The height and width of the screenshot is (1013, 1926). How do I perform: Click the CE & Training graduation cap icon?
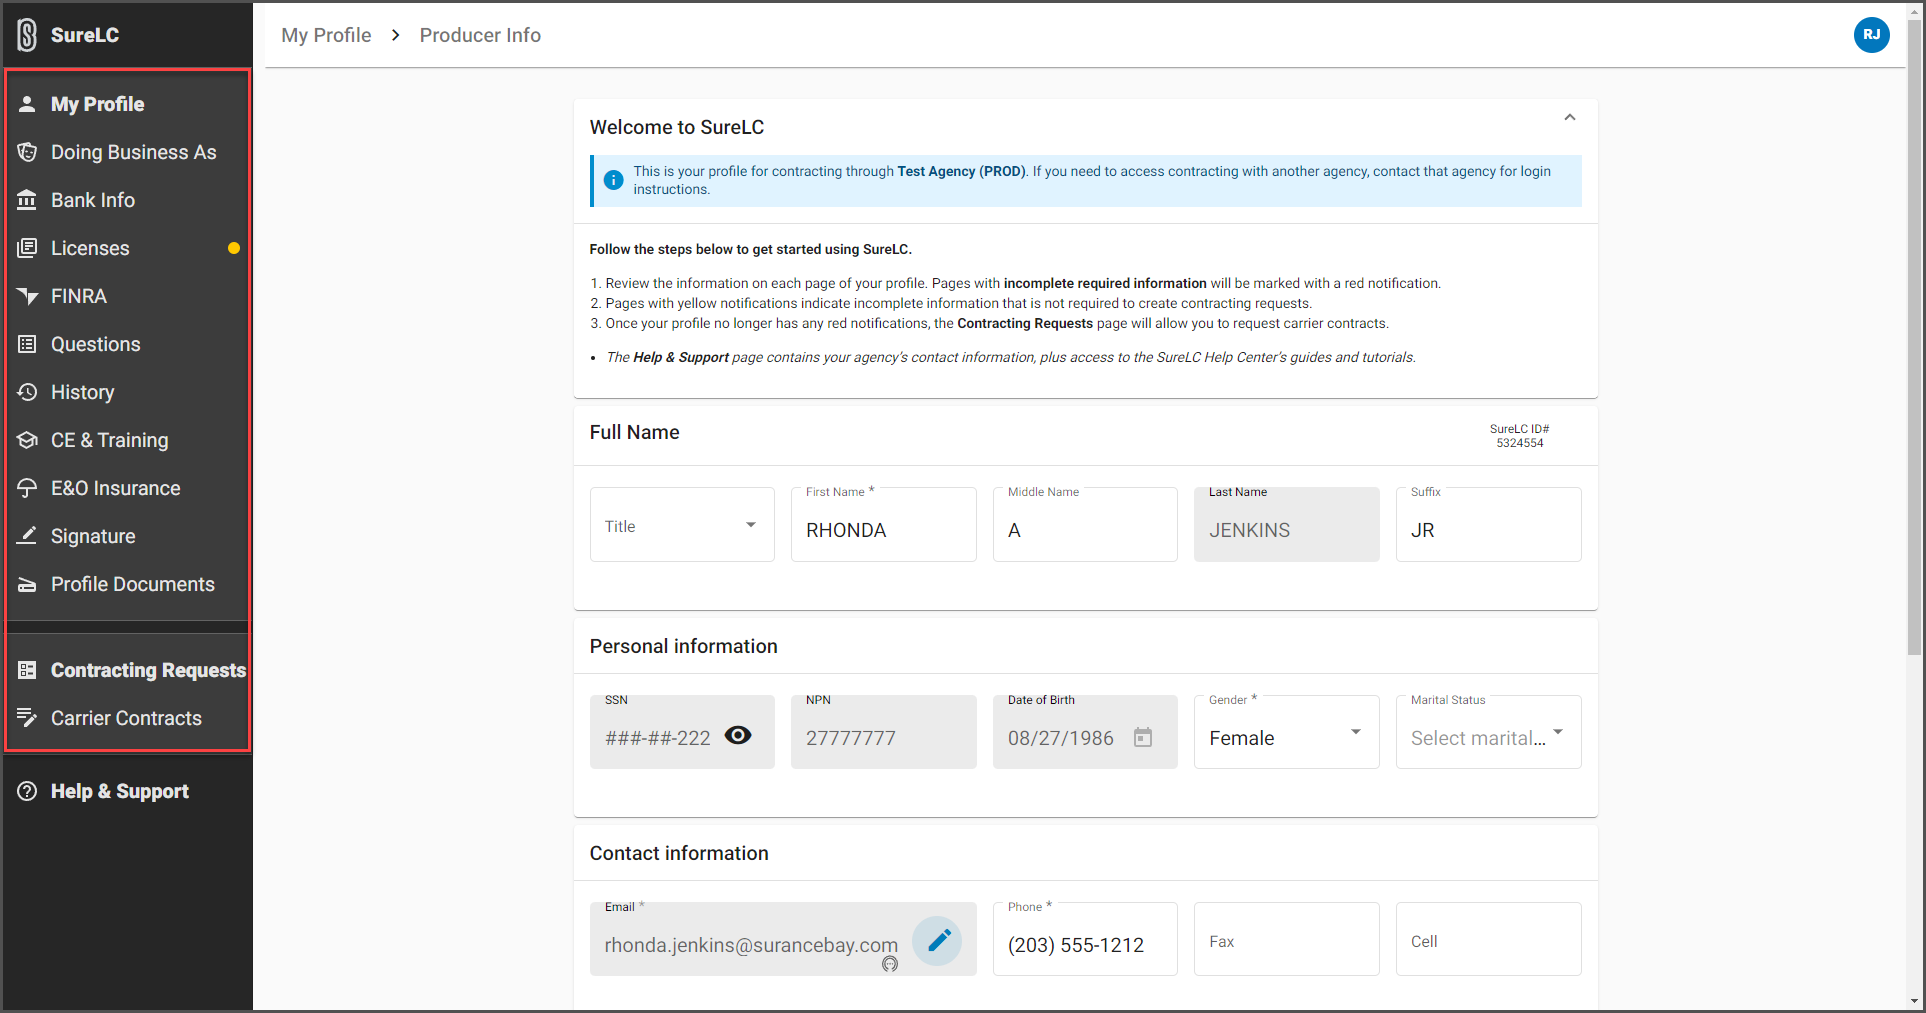[x=27, y=440]
